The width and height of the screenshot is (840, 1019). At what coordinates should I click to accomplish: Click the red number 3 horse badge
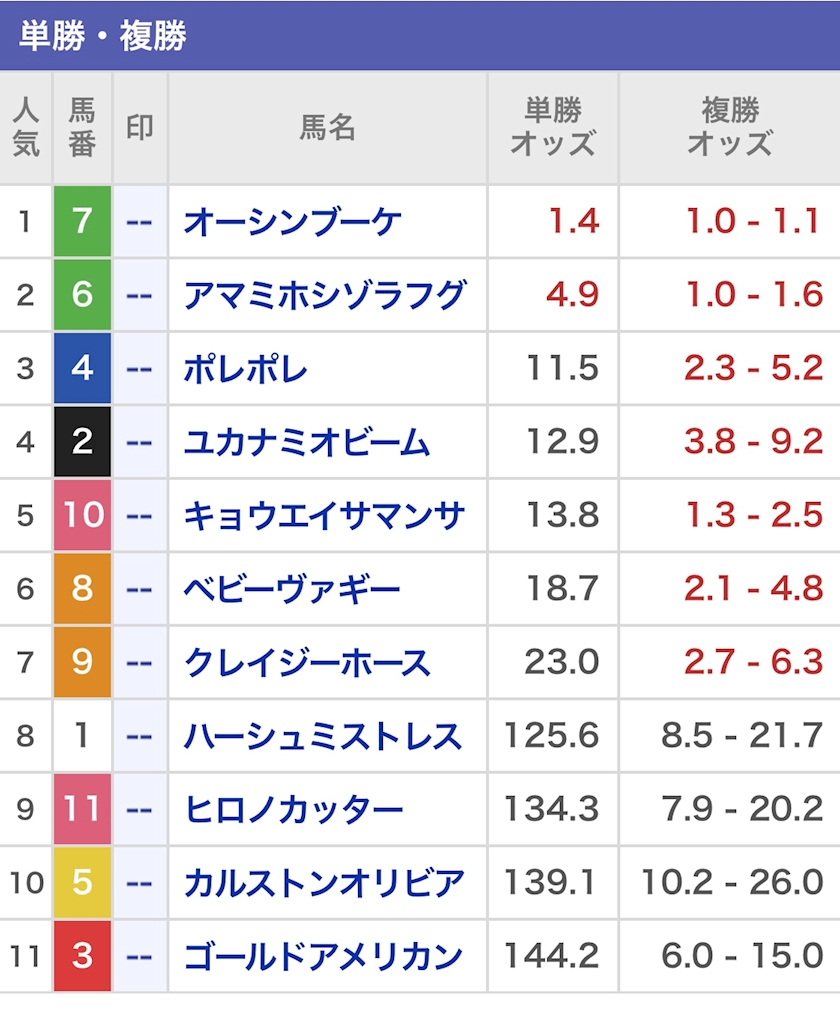point(82,956)
